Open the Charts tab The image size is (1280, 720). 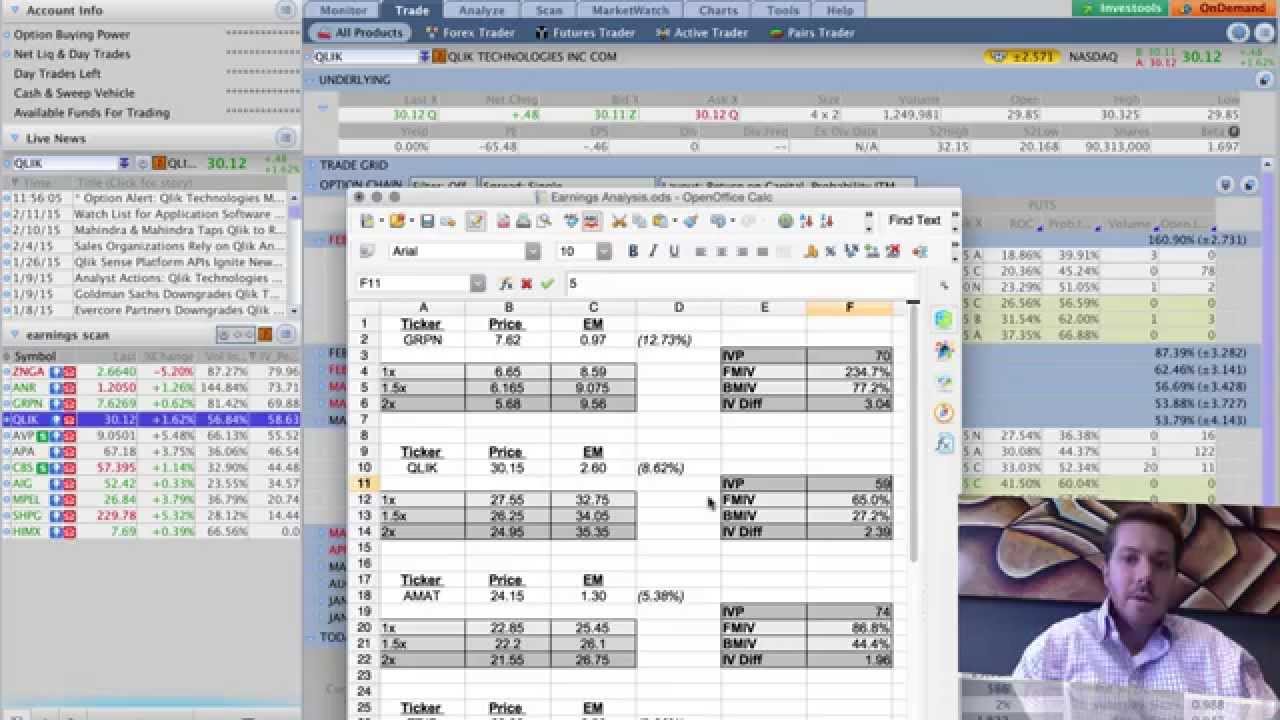point(718,10)
